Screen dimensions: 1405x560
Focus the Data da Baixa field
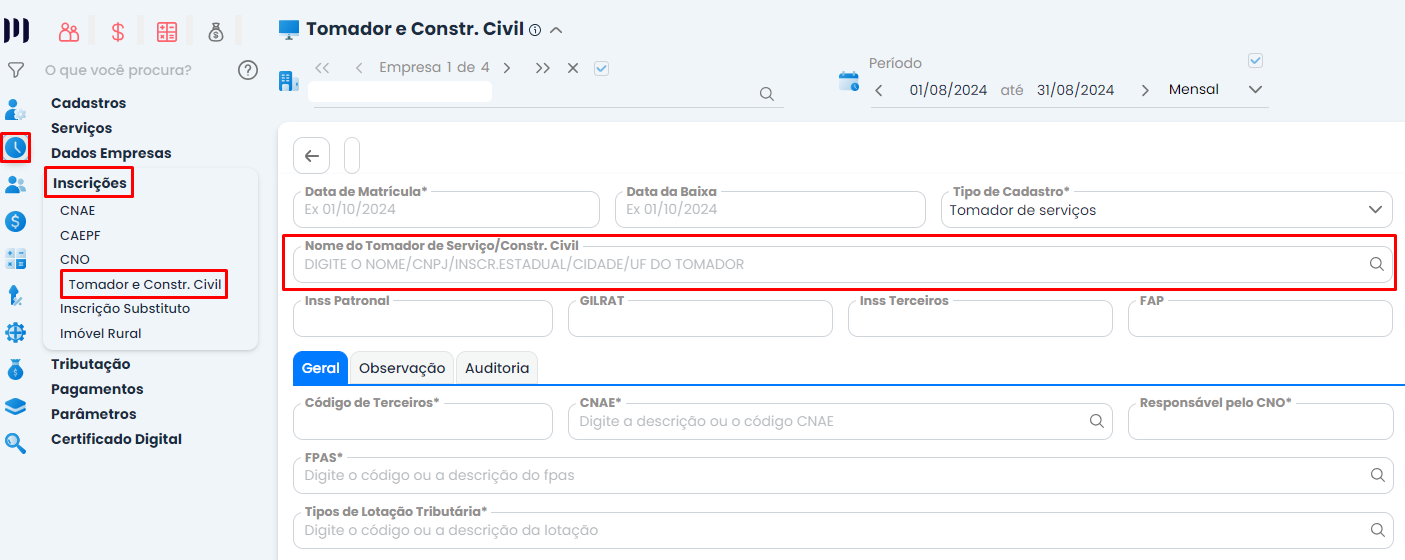770,210
